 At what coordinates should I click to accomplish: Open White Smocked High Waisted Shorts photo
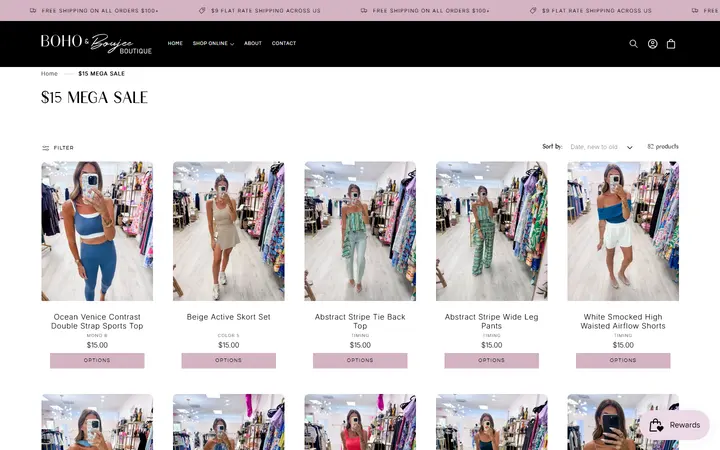[x=623, y=231]
